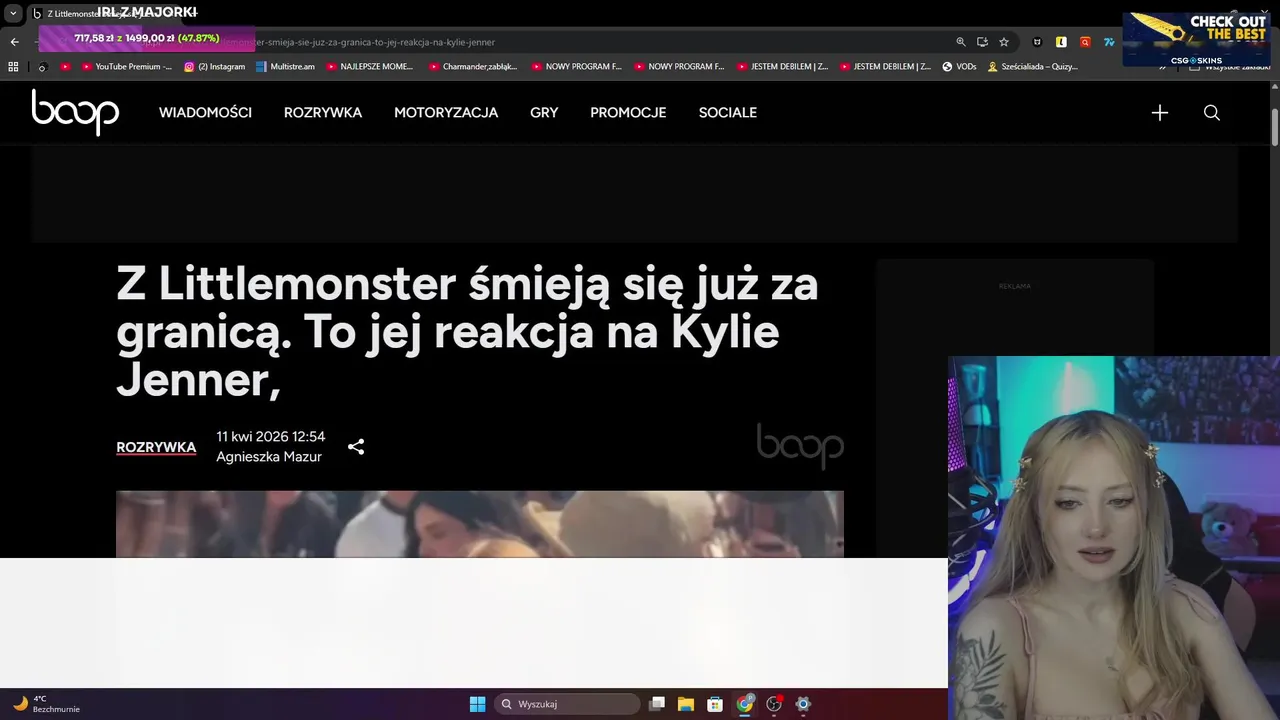Share the article via share icon
The image size is (1280, 720).
coord(356,447)
